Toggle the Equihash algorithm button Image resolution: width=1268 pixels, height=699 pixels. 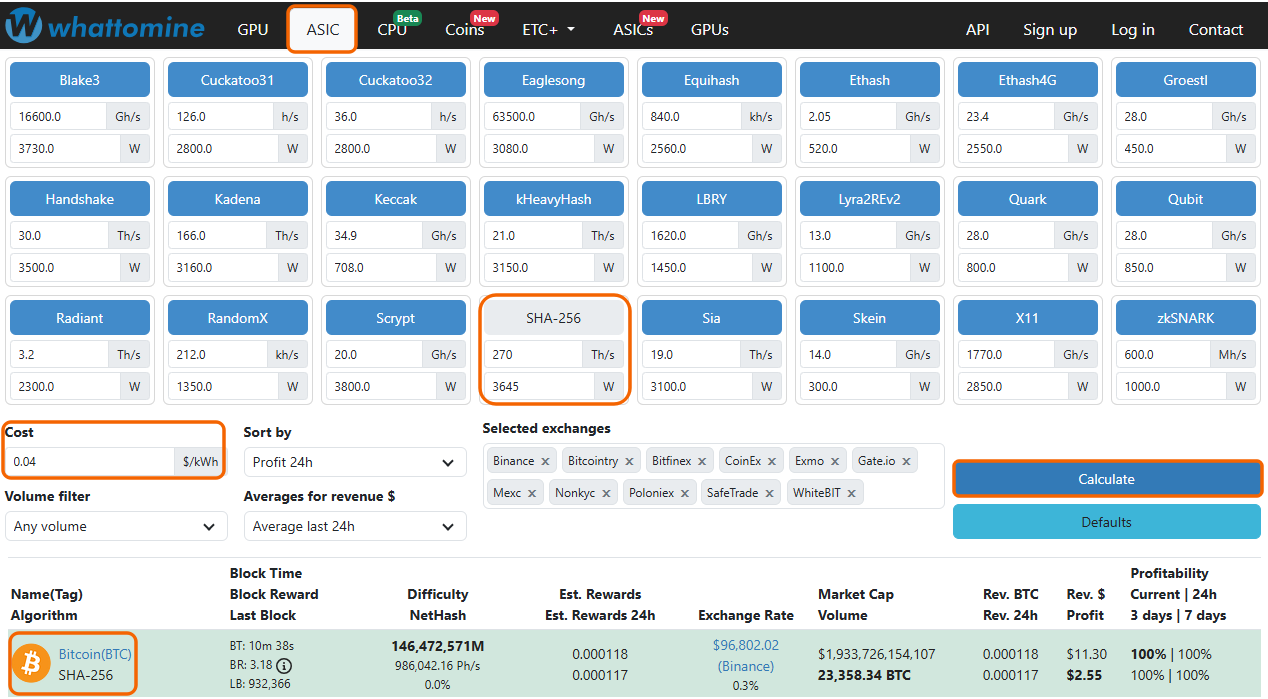tap(711, 80)
